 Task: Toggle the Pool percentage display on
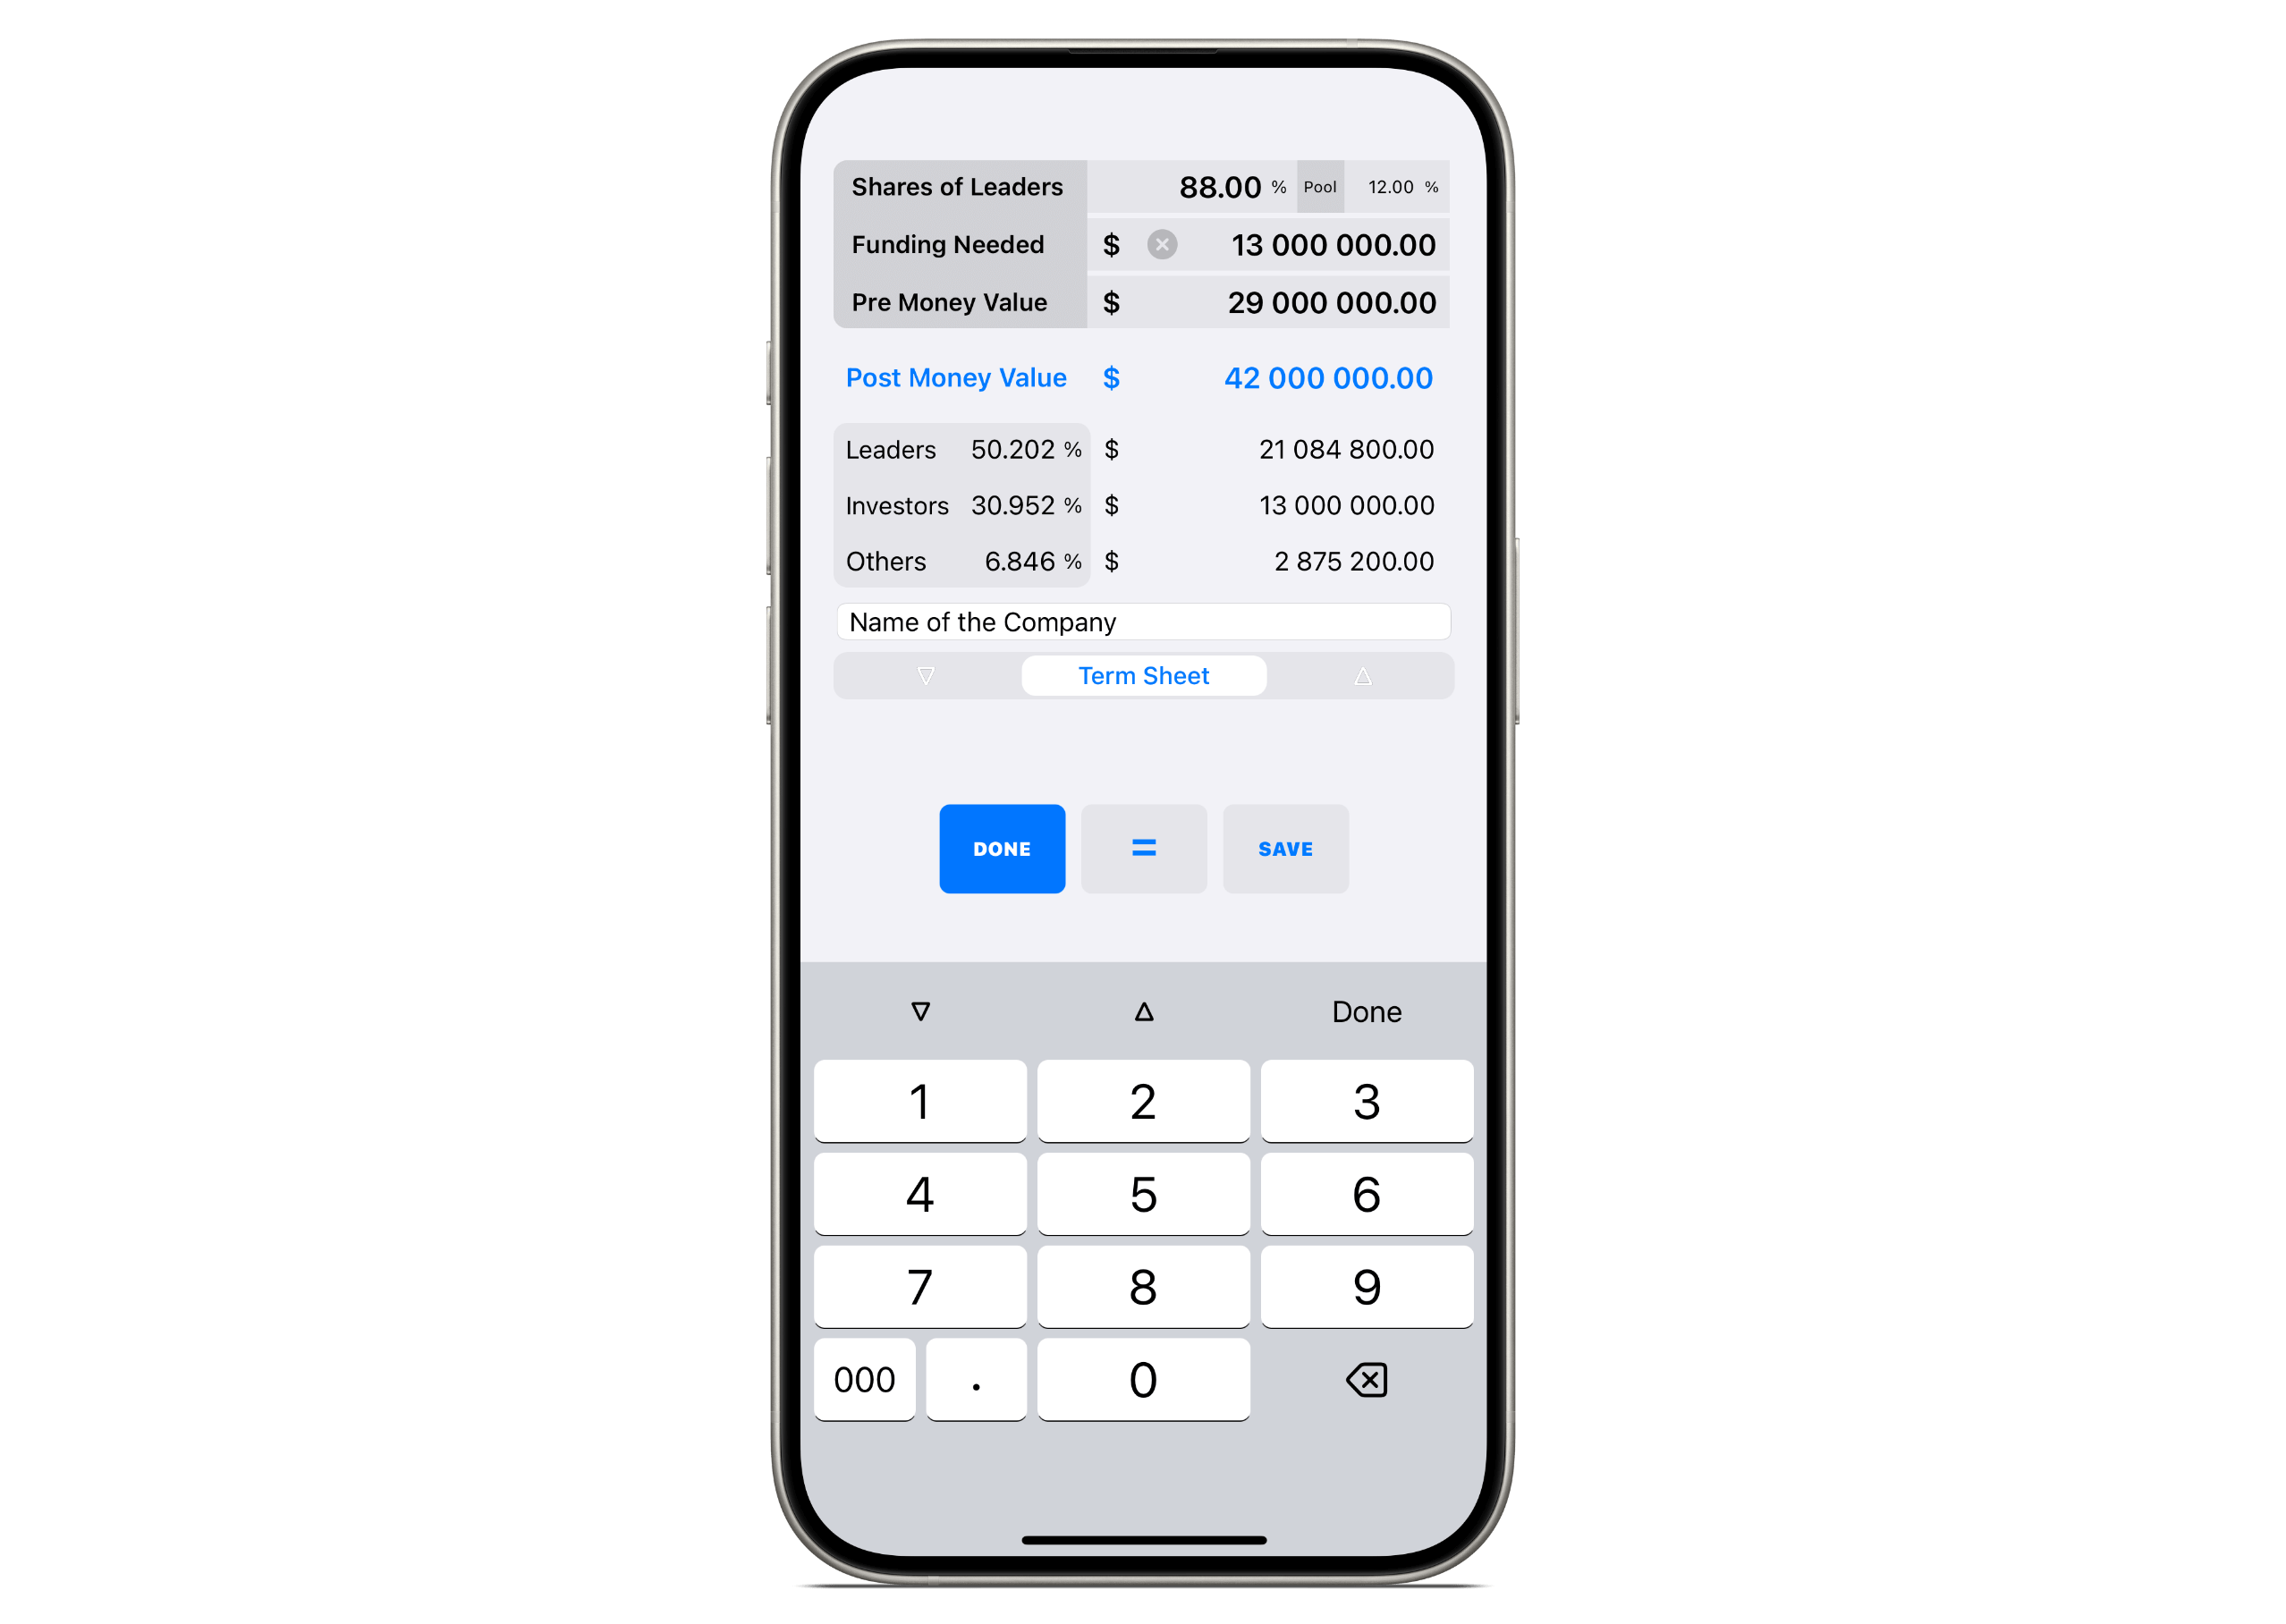(1317, 188)
